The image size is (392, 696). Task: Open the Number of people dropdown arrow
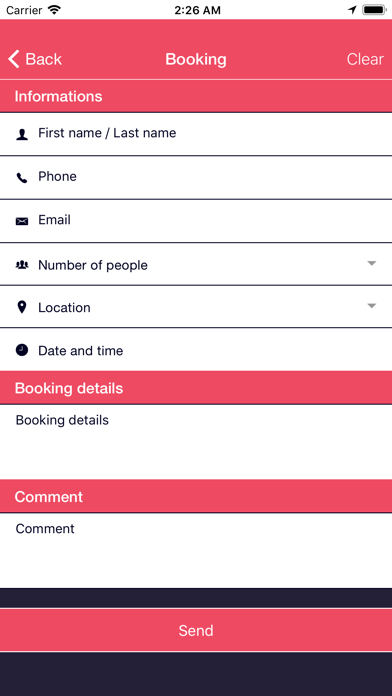pyautogui.click(x=372, y=263)
